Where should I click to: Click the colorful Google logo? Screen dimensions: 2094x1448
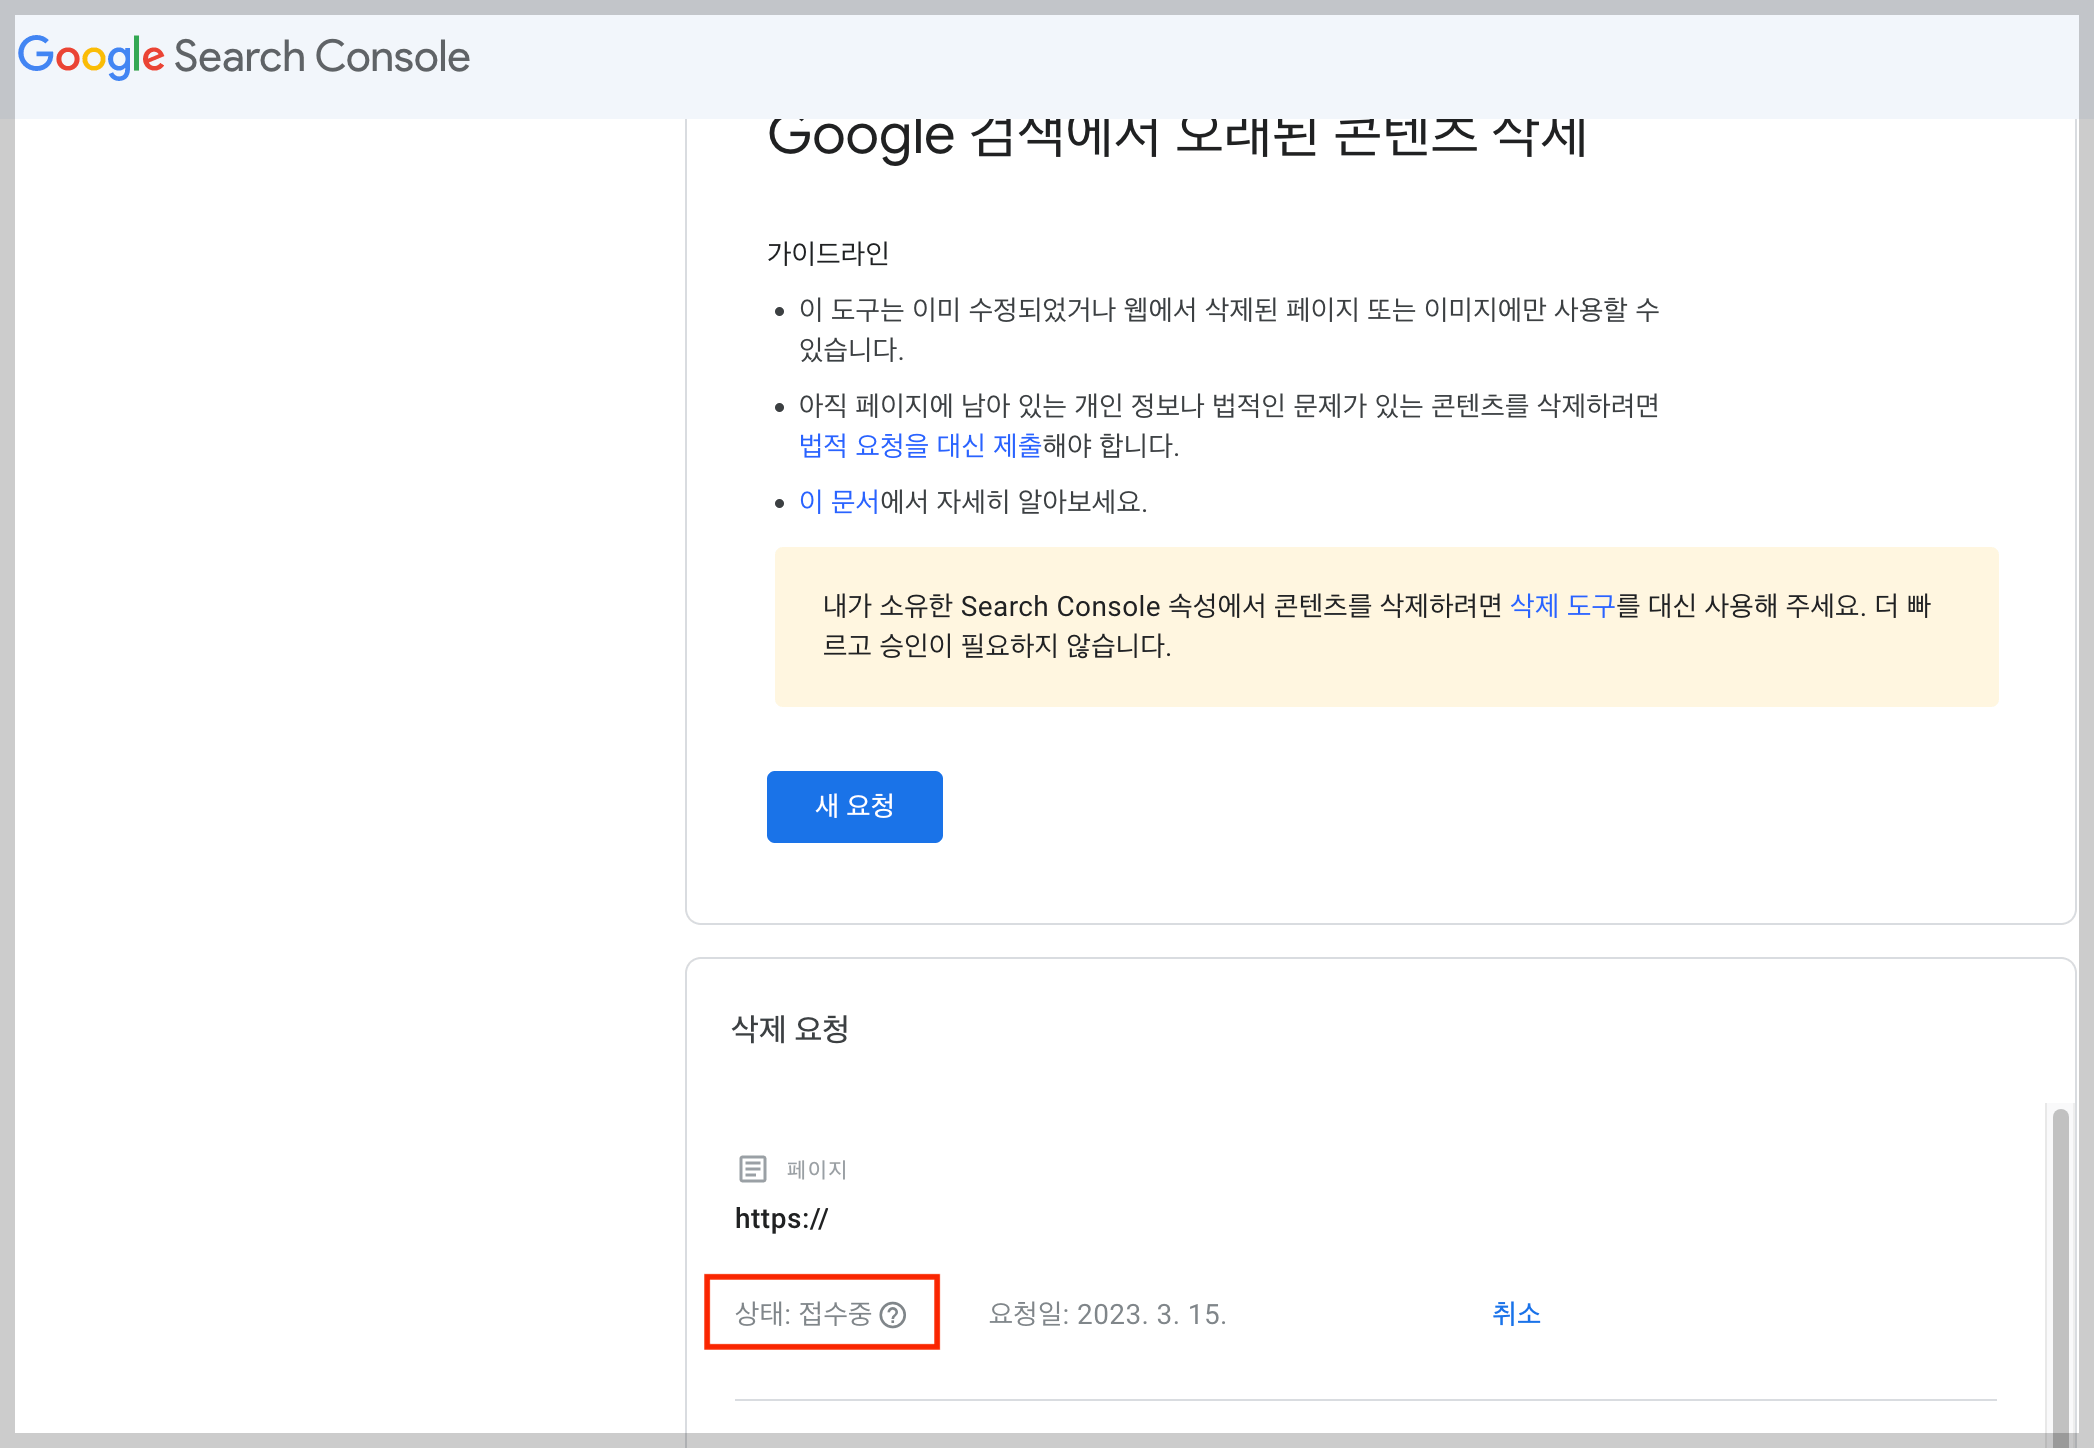(x=90, y=57)
